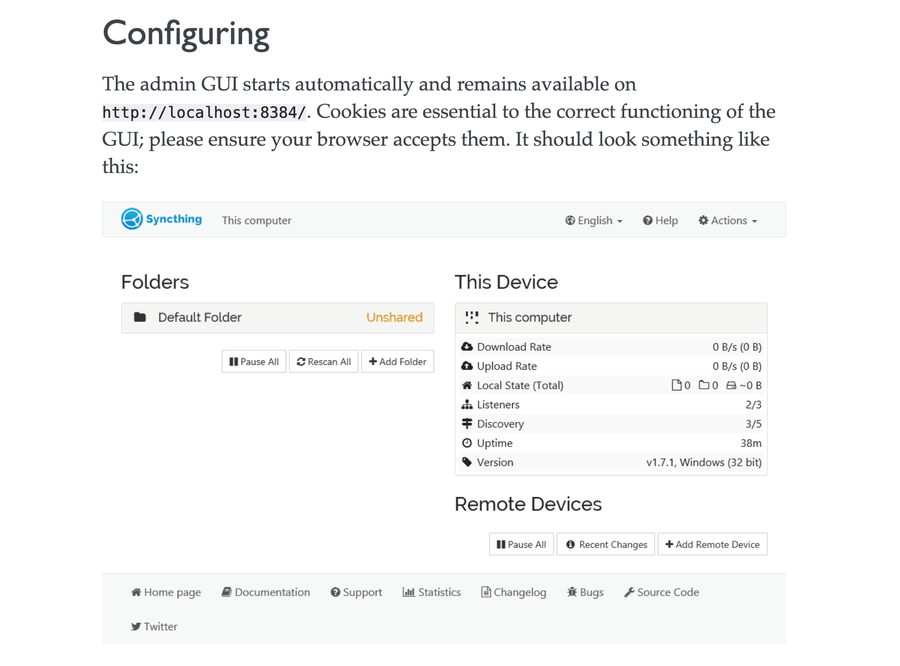Click the Listeners network icon

[x=467, y=405]
